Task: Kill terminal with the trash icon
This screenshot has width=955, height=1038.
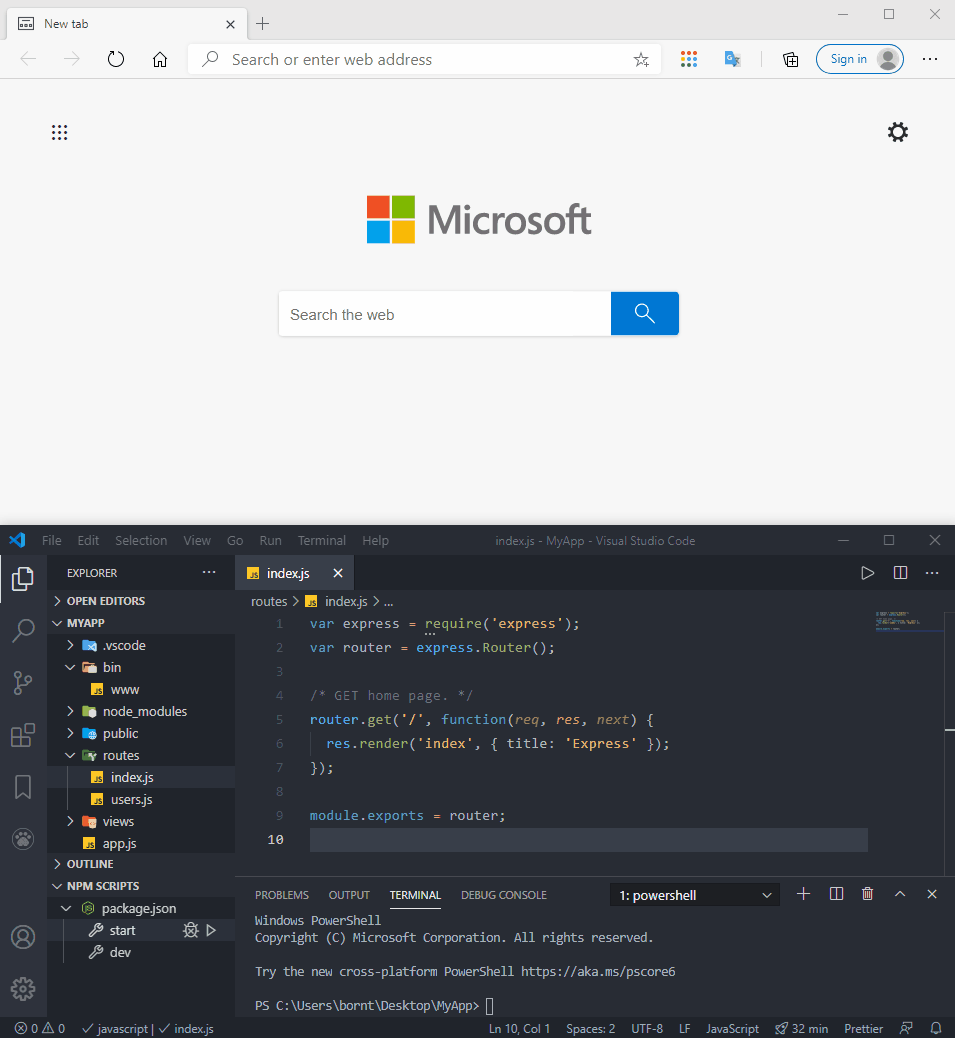Action: pos(867,894)
